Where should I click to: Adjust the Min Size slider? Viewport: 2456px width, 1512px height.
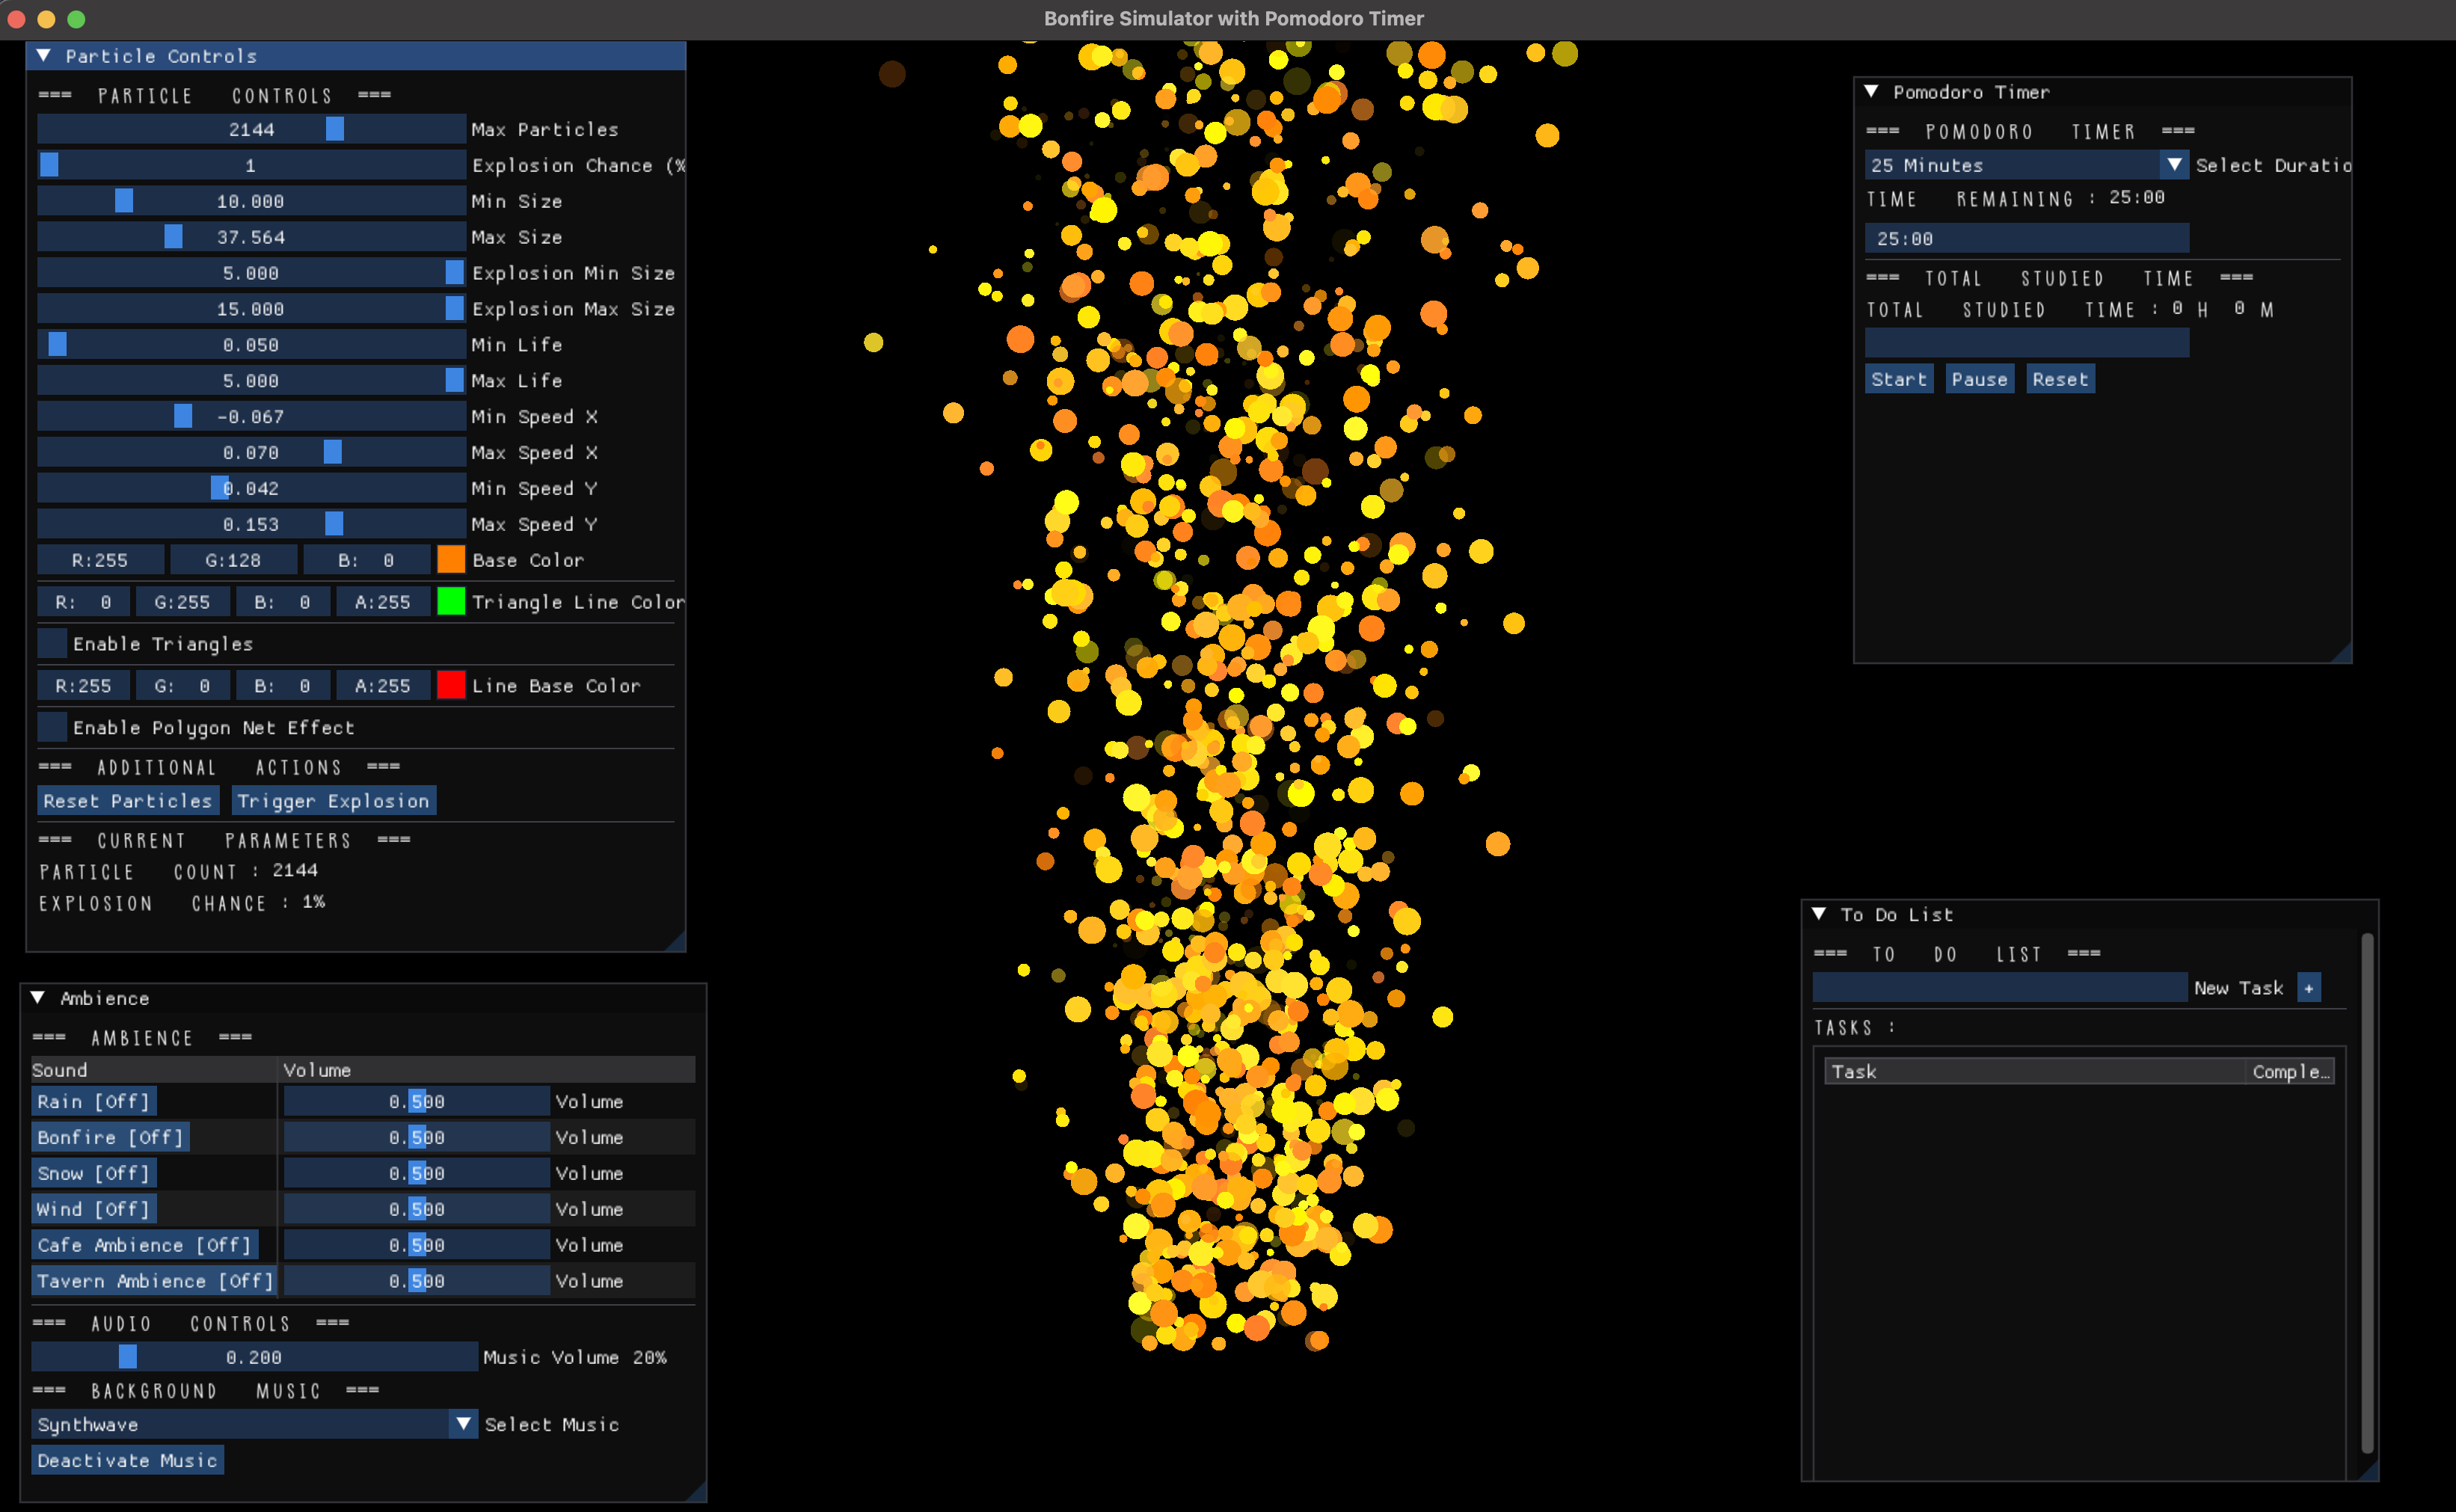click(x=252, y=201)
